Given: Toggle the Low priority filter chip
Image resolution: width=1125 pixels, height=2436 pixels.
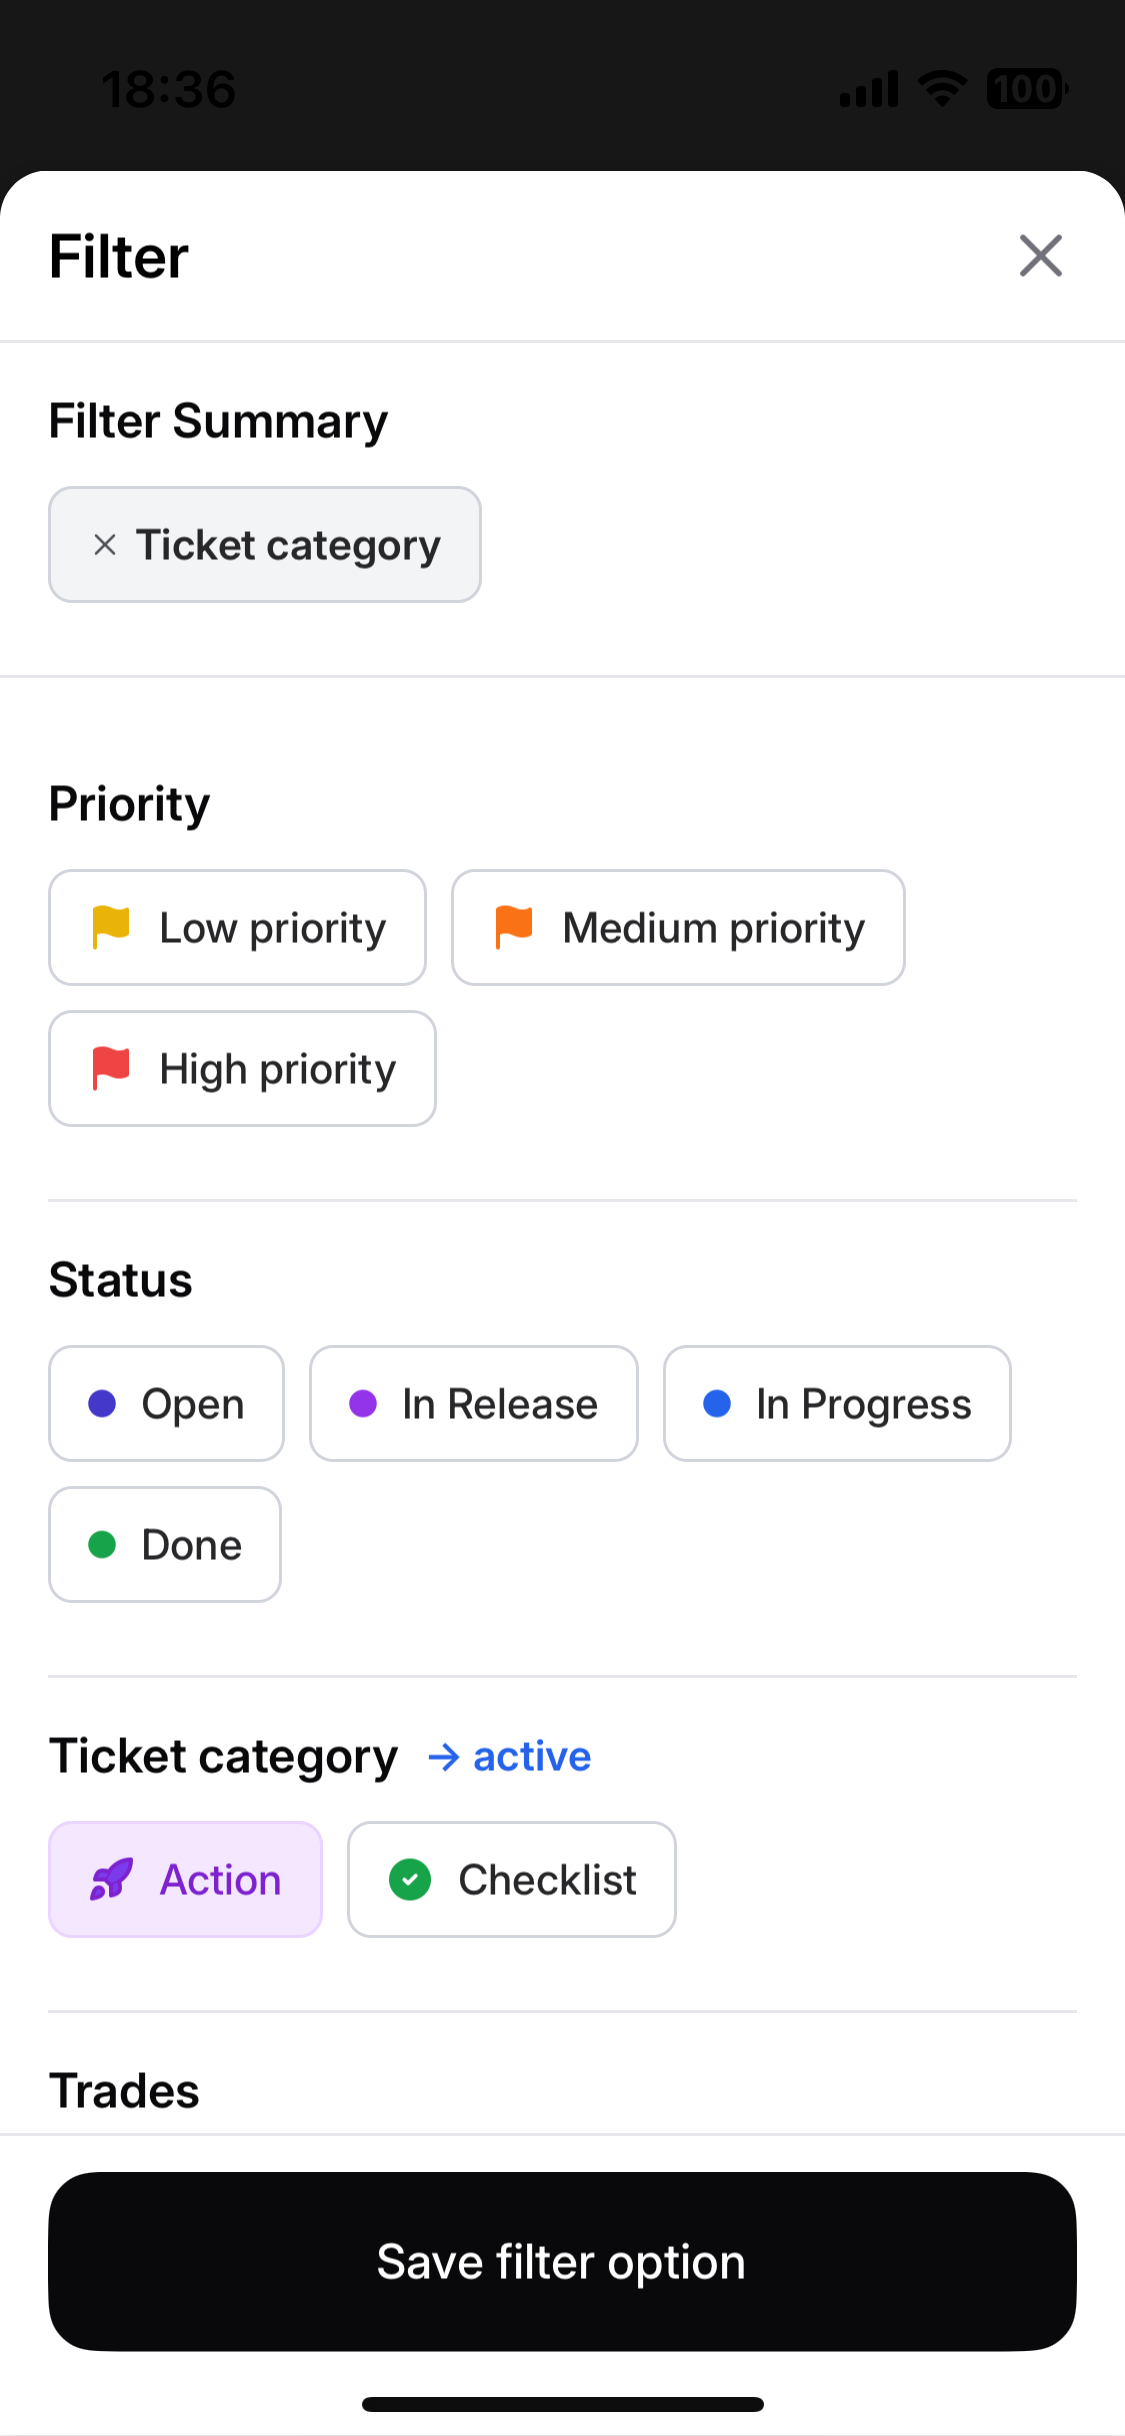Looking at the screenshot, I should pos(238,928).
